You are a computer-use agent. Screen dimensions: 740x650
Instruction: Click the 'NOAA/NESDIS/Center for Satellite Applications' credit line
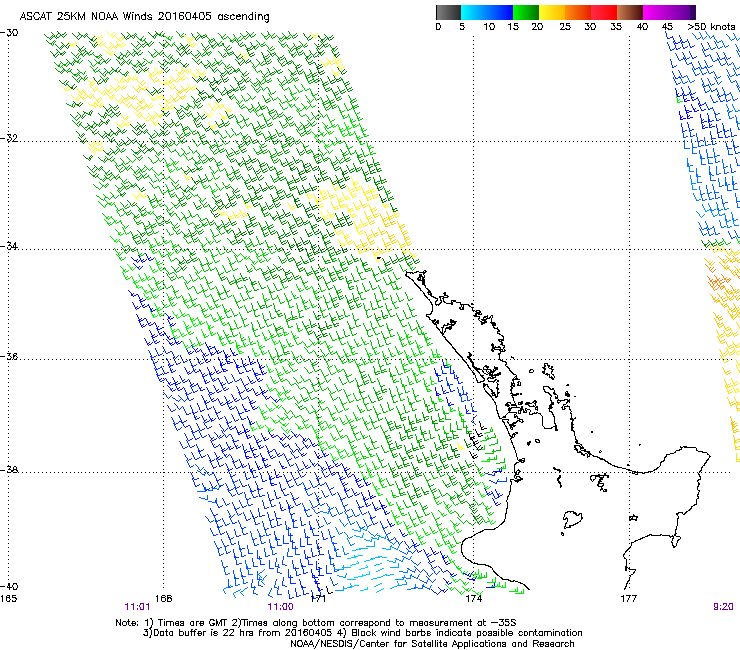tap(432, 644)
